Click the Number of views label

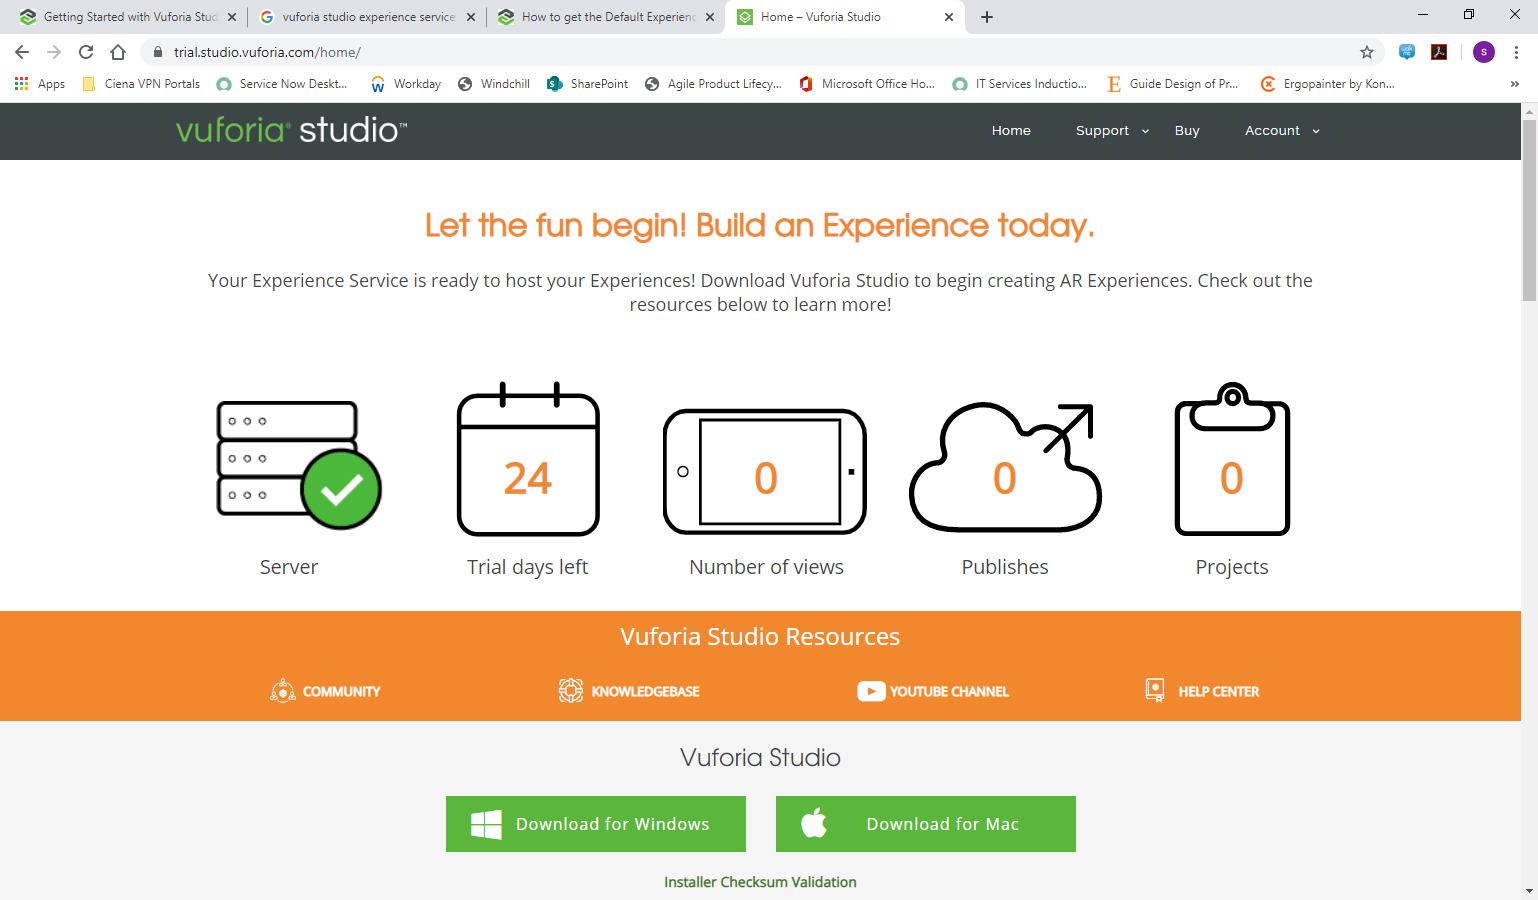coord(766,567)
